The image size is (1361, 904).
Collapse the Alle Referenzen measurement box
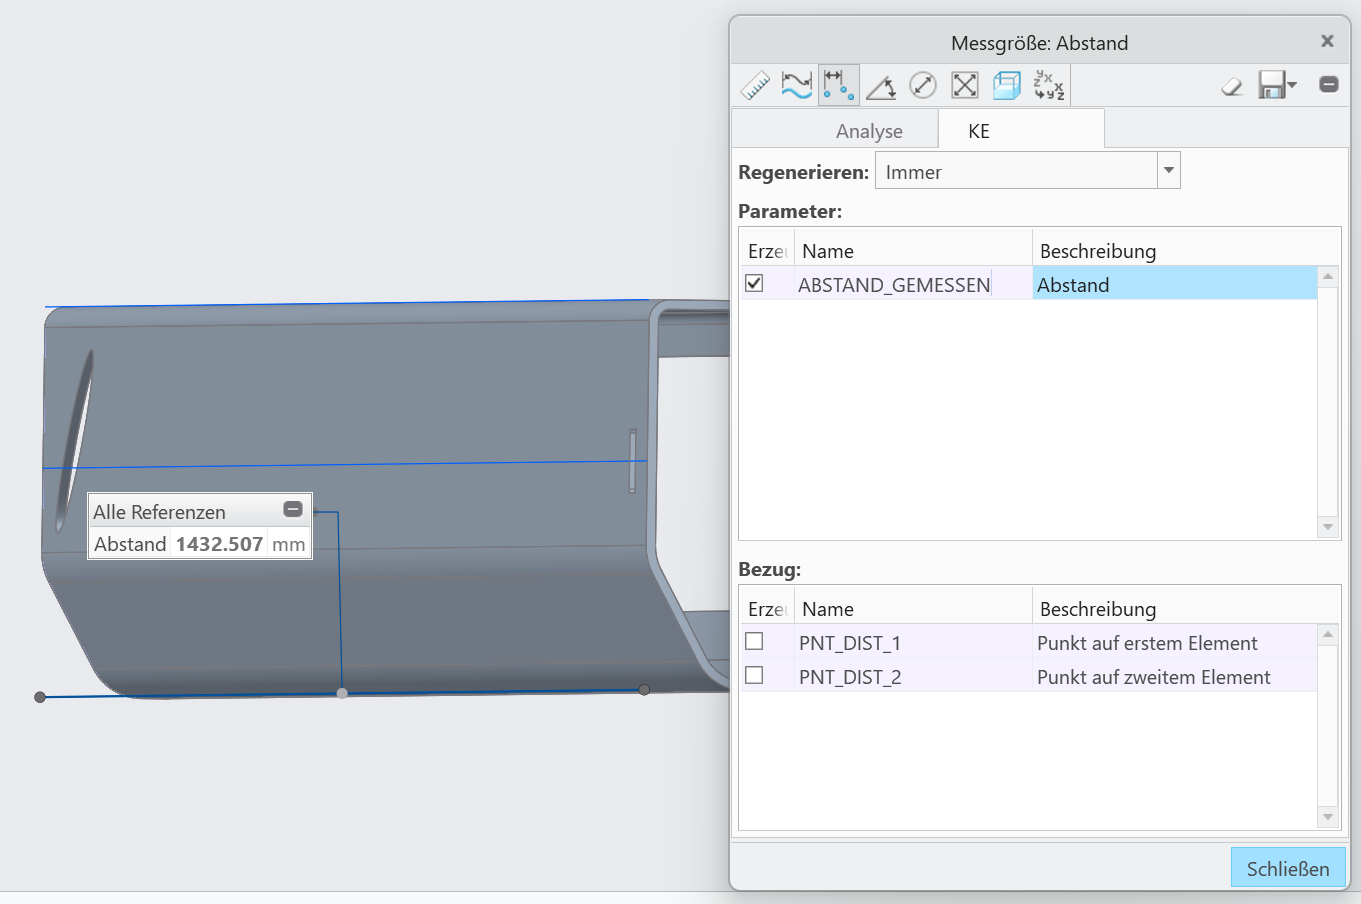[x=293, y=510]
